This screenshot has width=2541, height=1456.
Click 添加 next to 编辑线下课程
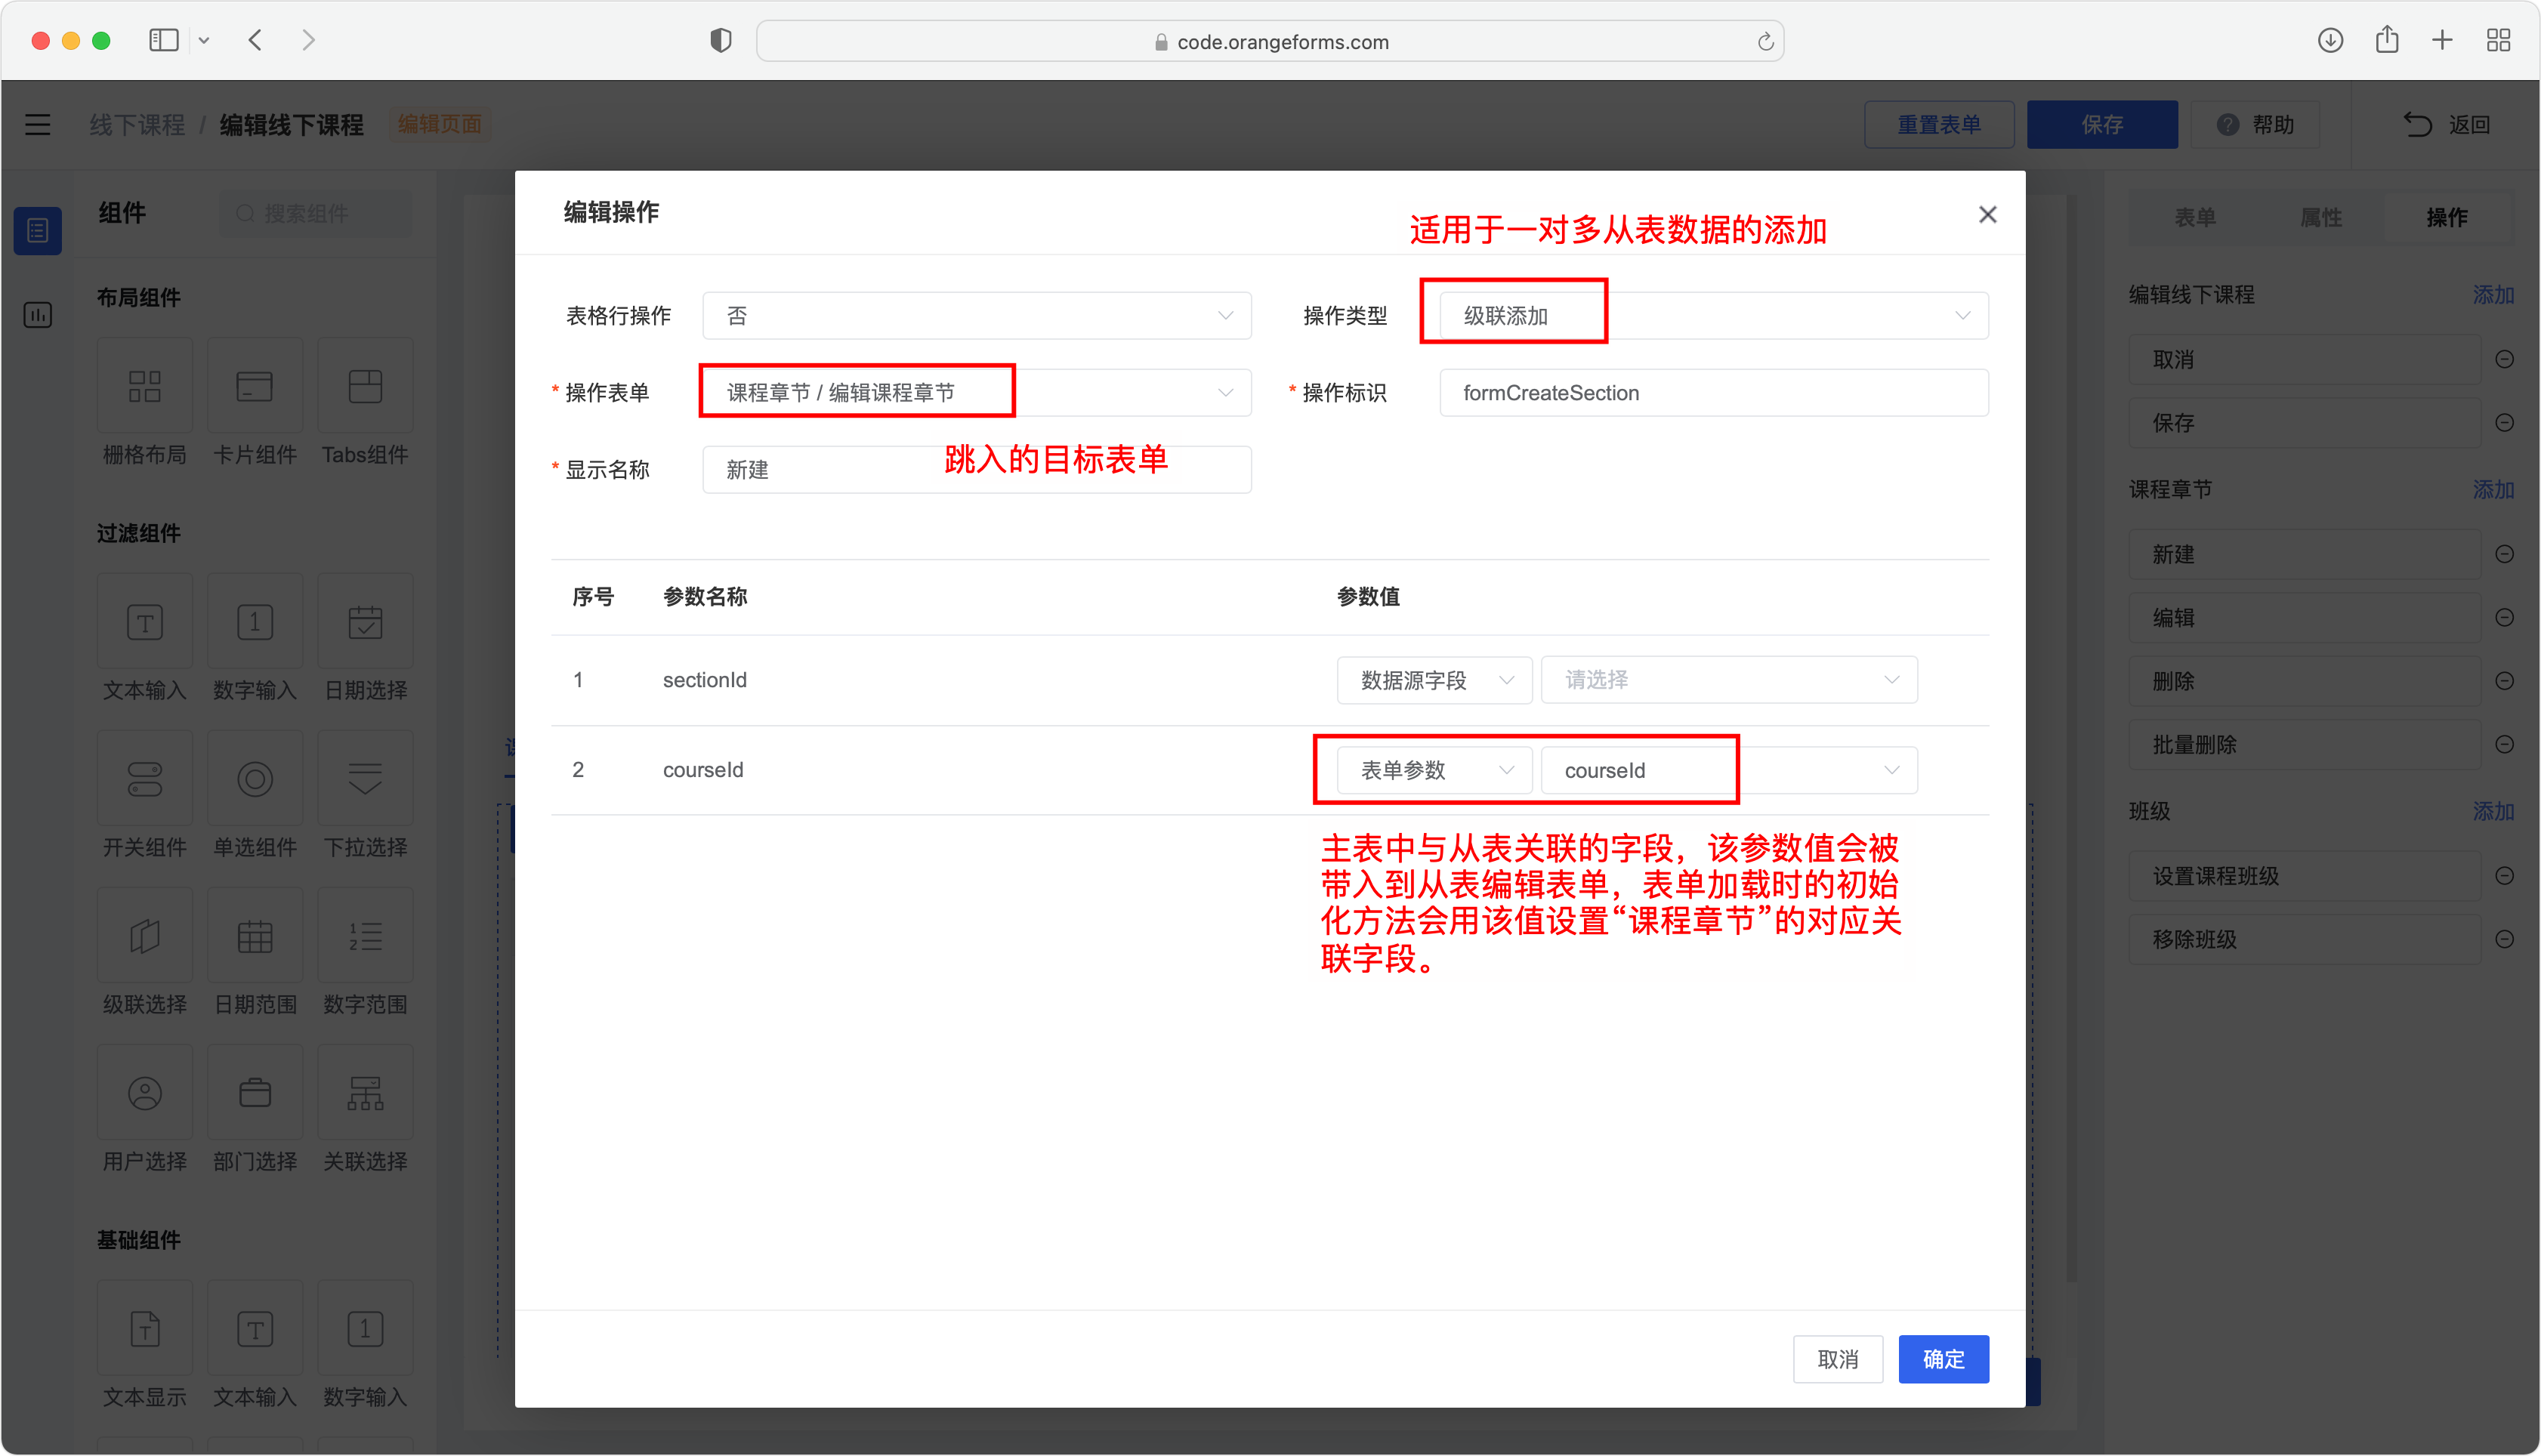pos(2492,295)
